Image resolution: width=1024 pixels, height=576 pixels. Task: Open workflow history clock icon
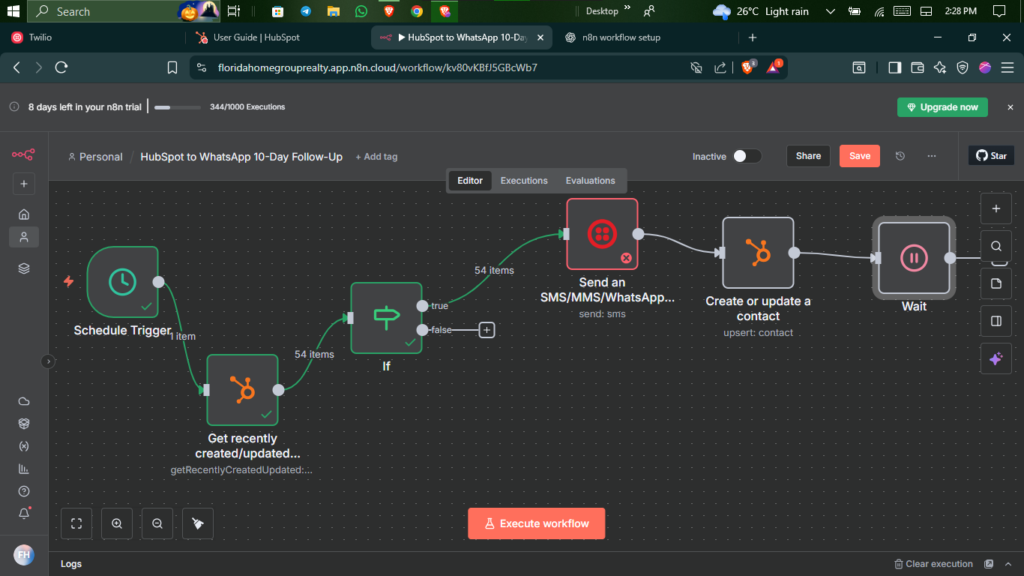(x=900, y=156)
